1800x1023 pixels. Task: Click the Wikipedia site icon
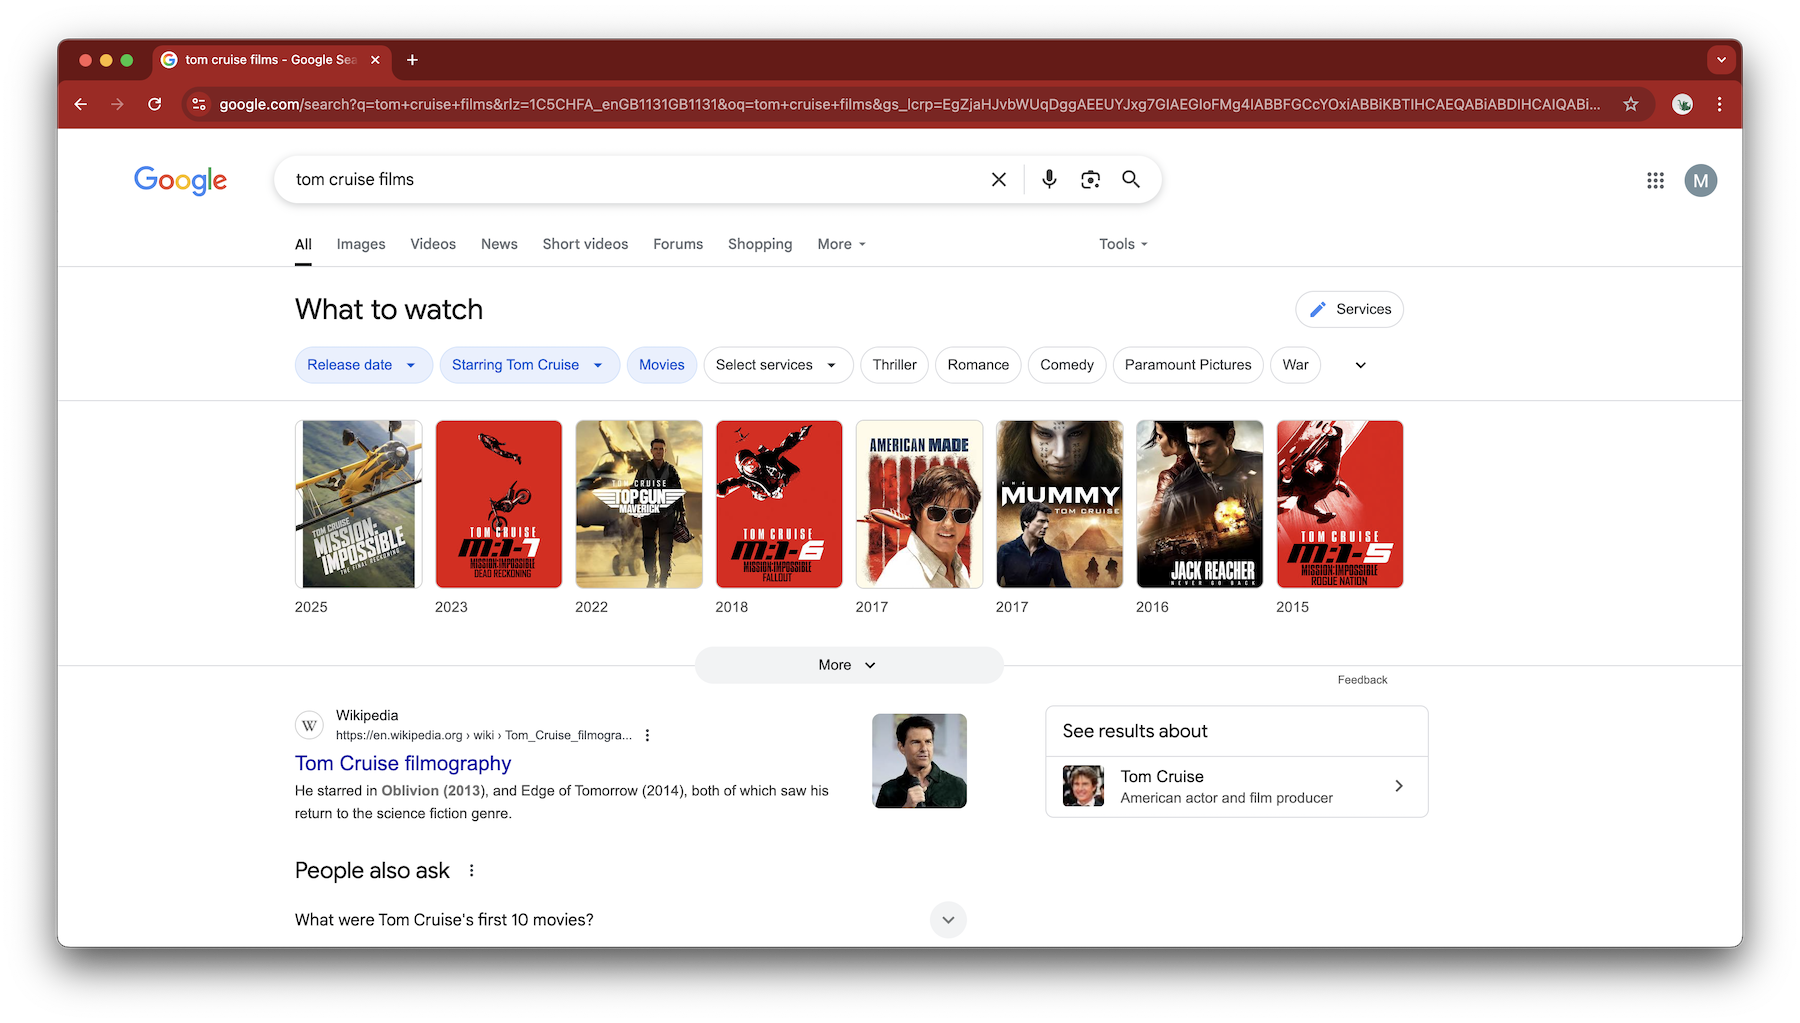[310, 725]
